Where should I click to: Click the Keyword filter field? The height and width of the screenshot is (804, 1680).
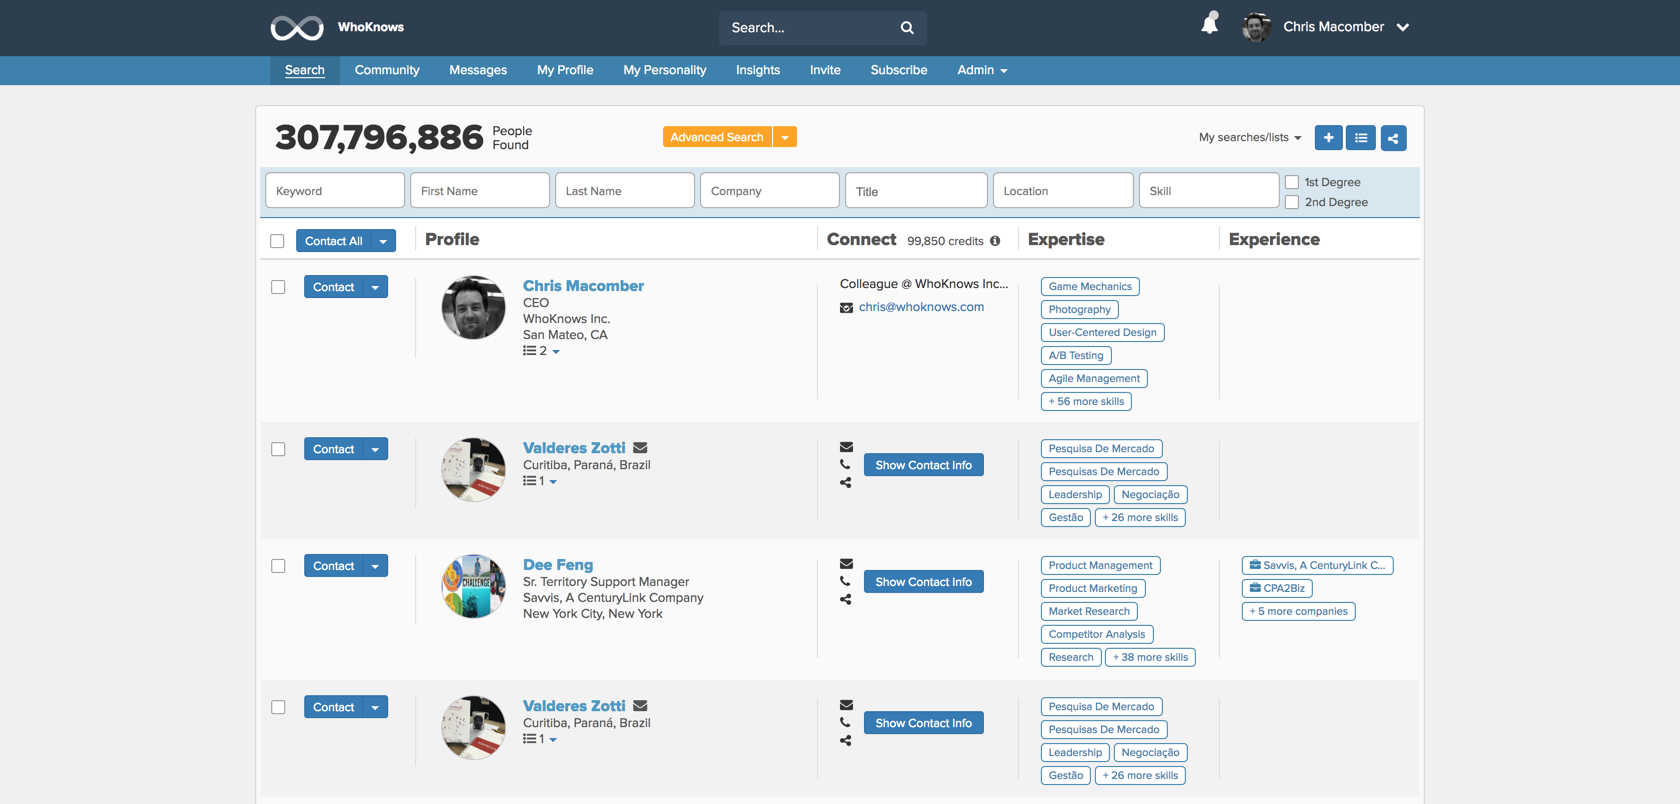(x=335, y=191)
